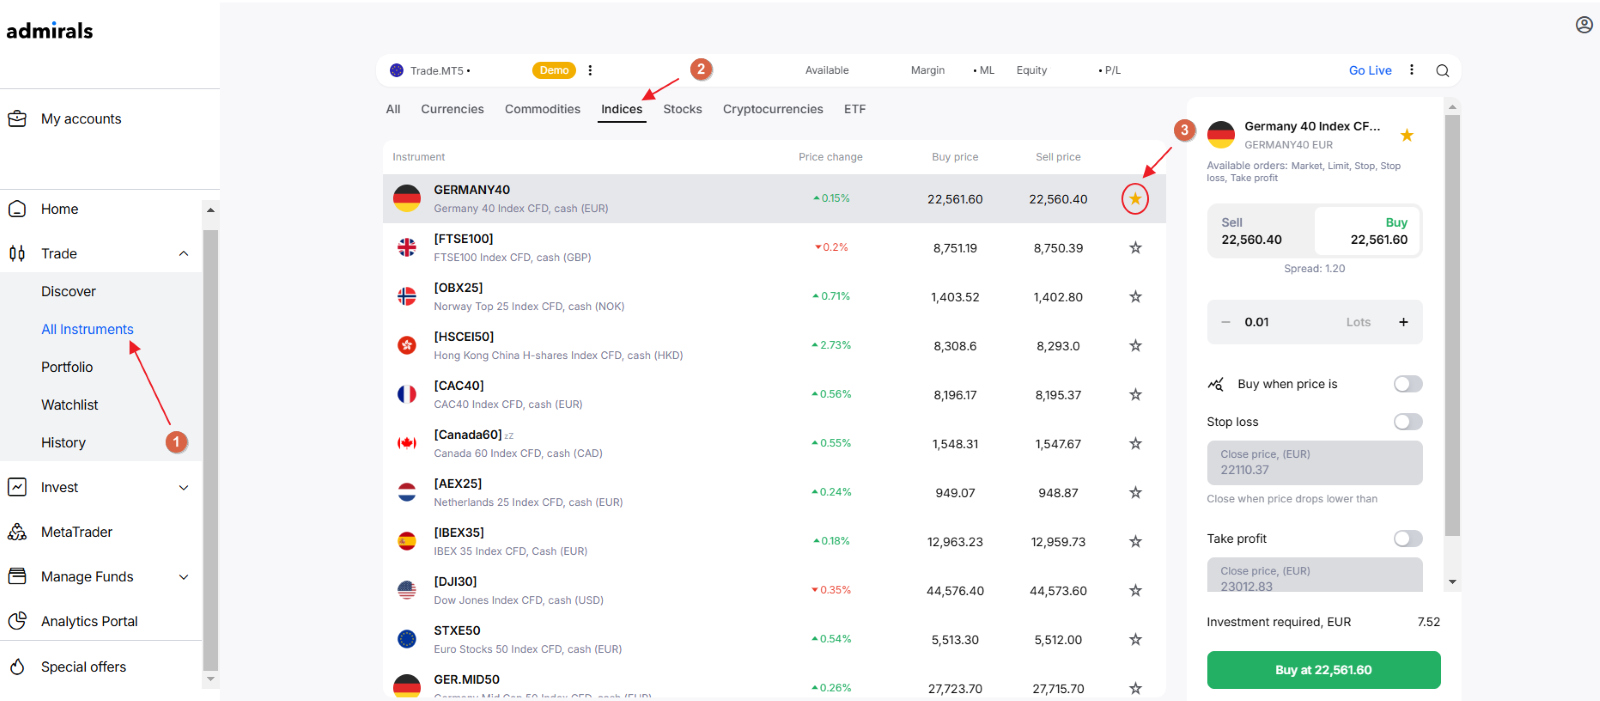Screen dimensions: 1600x701
Task: Open the three-dot menu beside Demo badge
Action: click(590, 70)
